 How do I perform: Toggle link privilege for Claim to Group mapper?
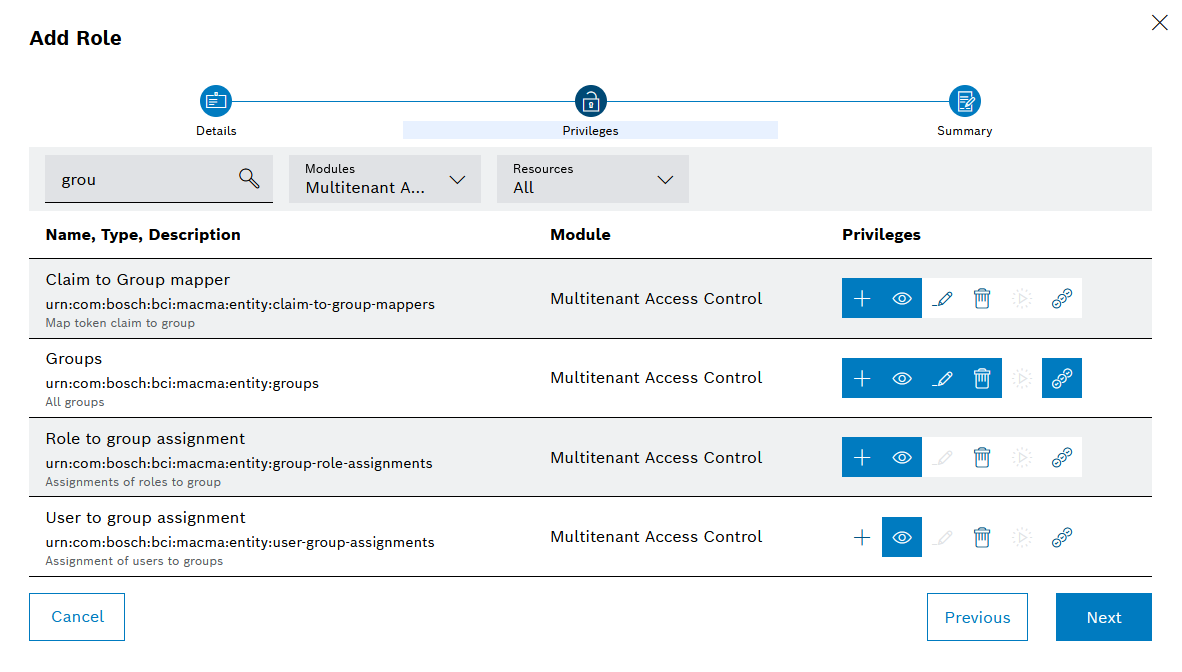[1062, 298]
